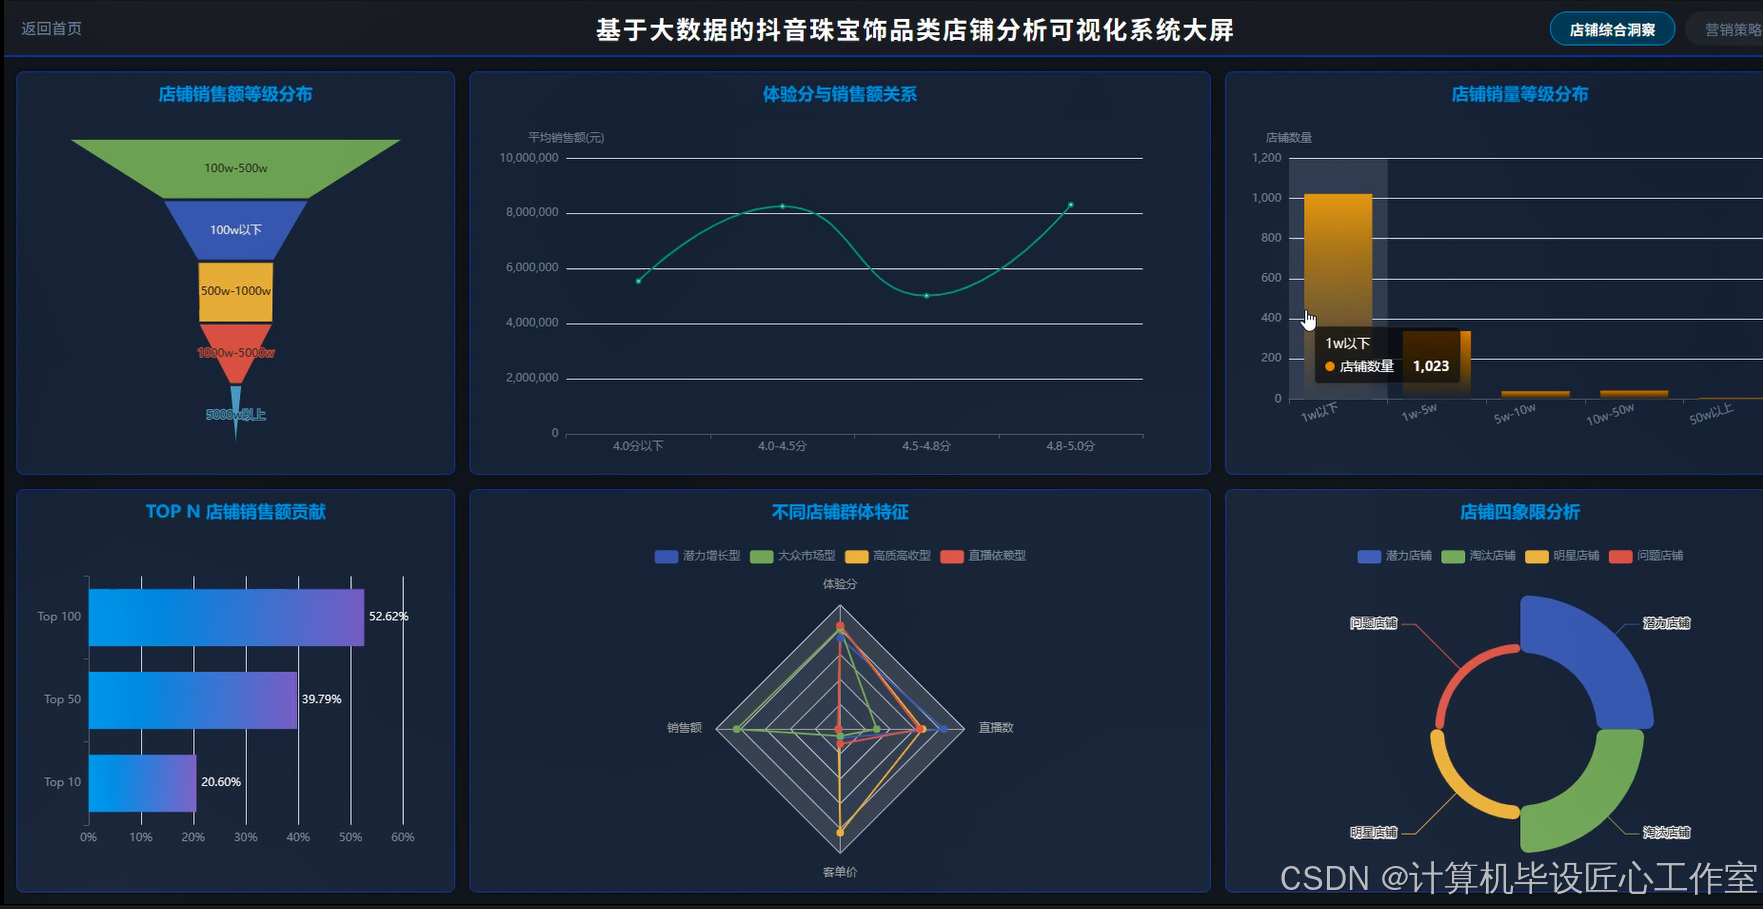Click line point at 4.0分以下

638,281
